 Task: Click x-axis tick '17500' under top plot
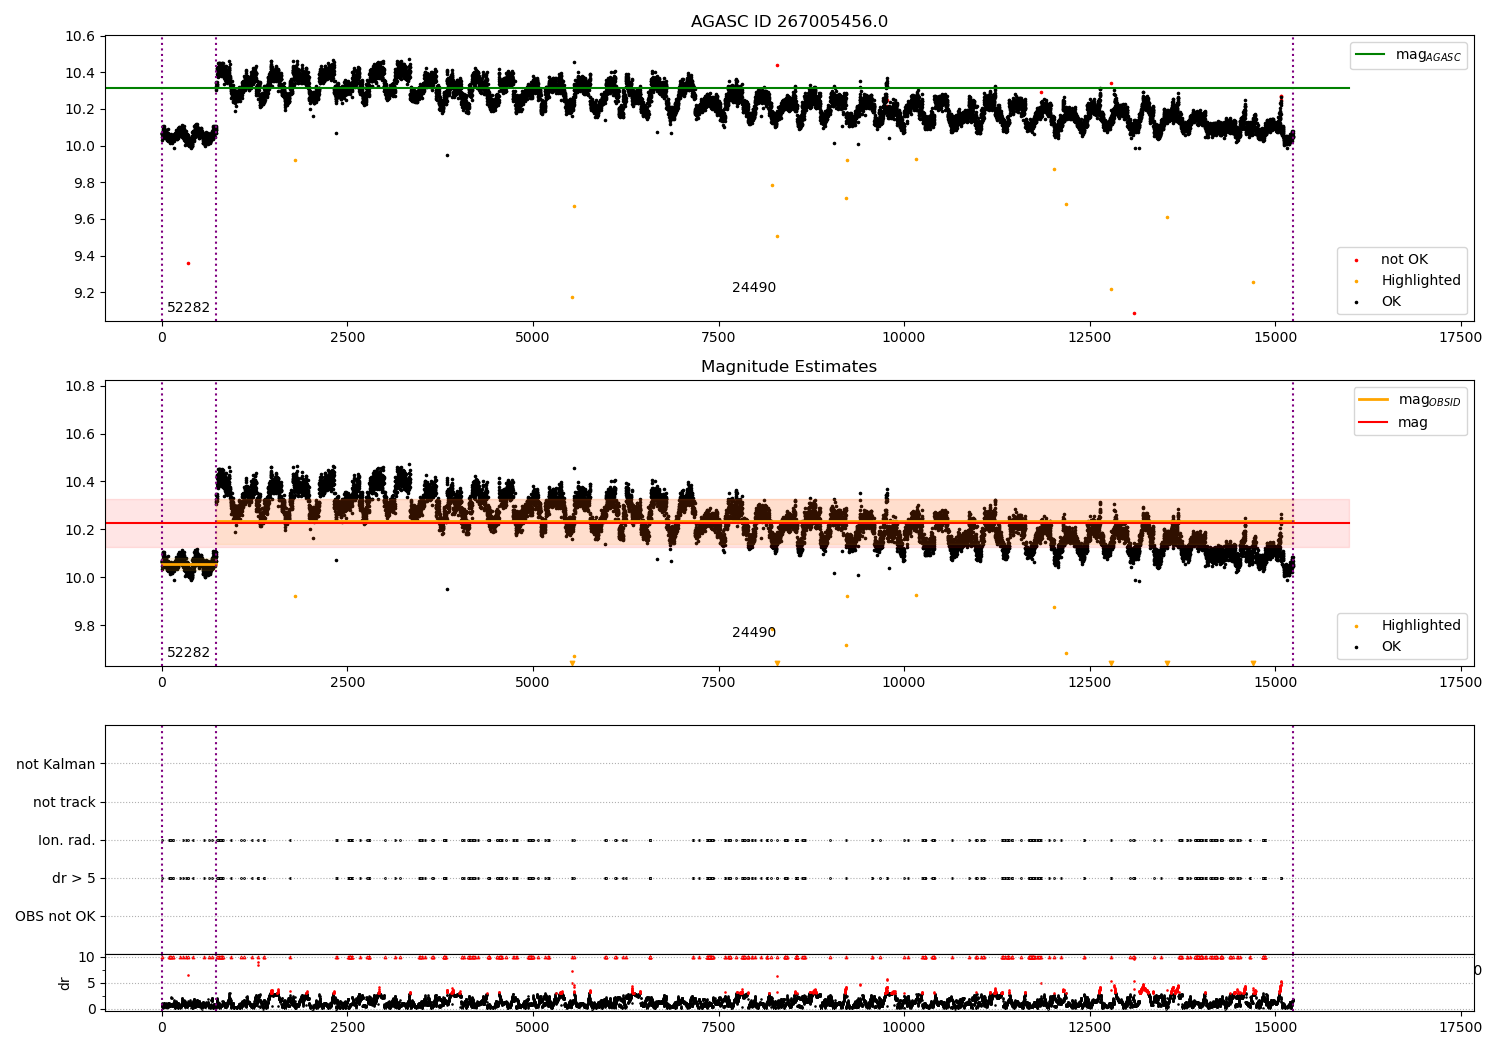click(1460, 338)
